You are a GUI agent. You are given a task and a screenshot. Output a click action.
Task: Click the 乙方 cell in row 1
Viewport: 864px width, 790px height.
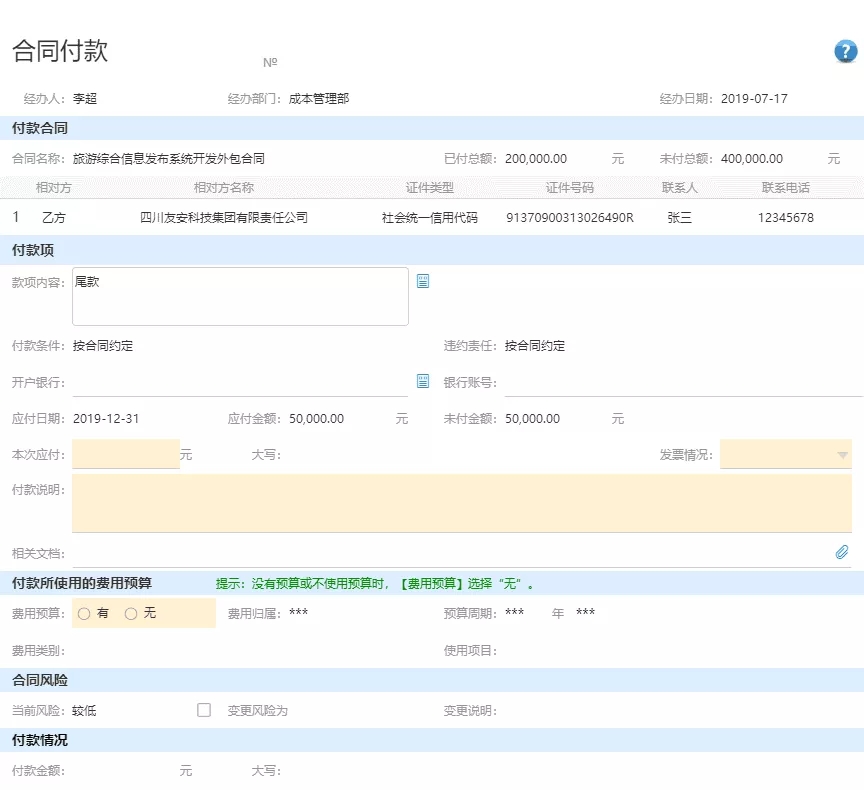pos(53,218)
